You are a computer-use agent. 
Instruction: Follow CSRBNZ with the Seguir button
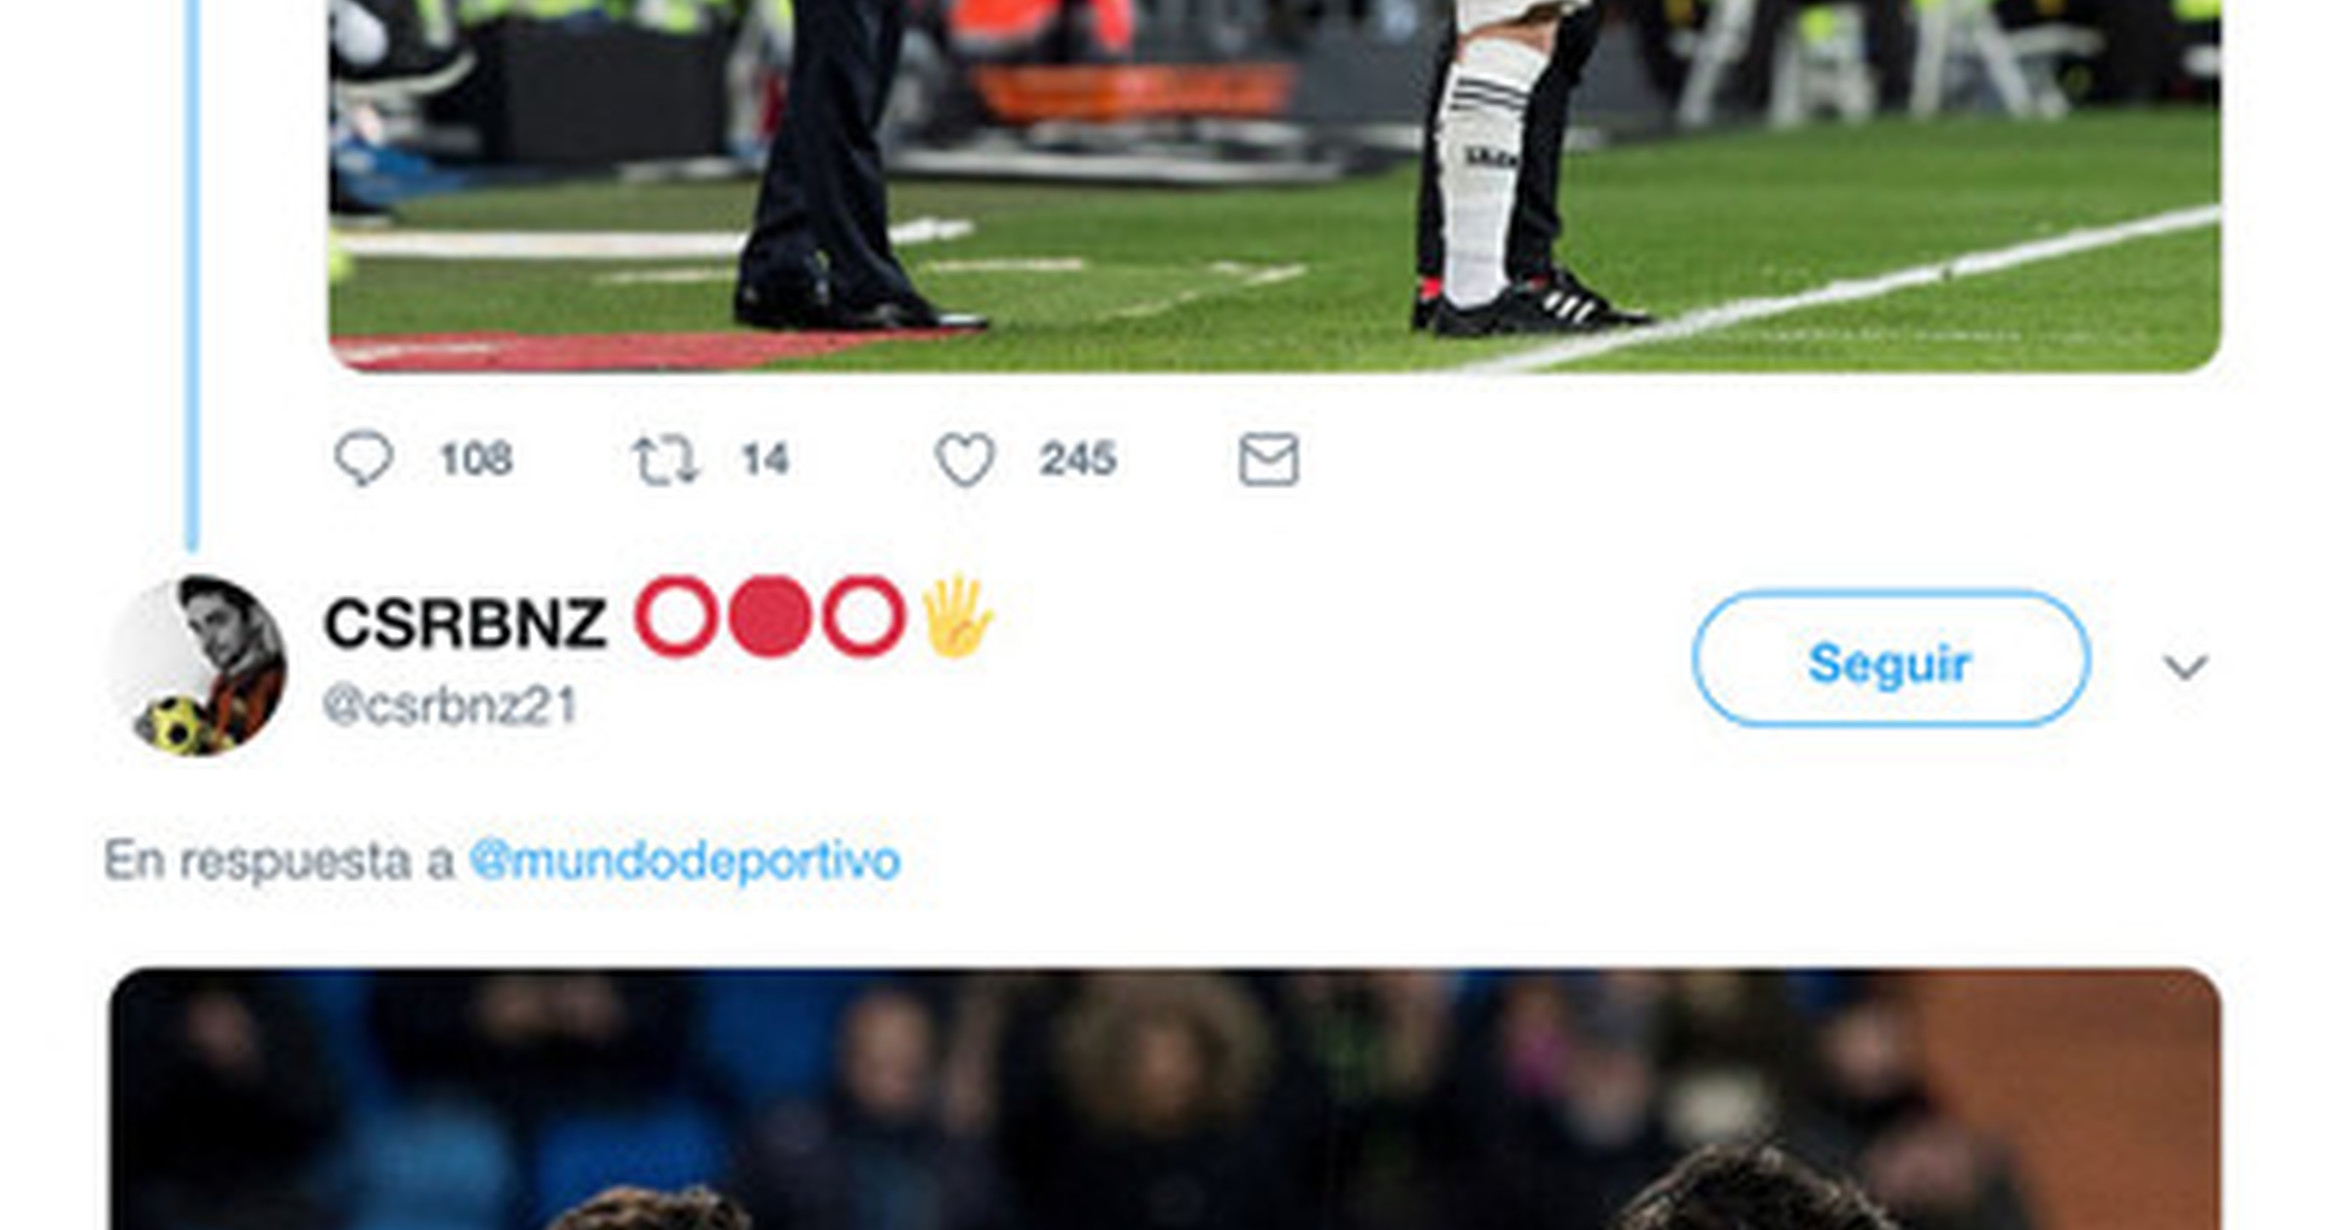tap(1891, 659)
